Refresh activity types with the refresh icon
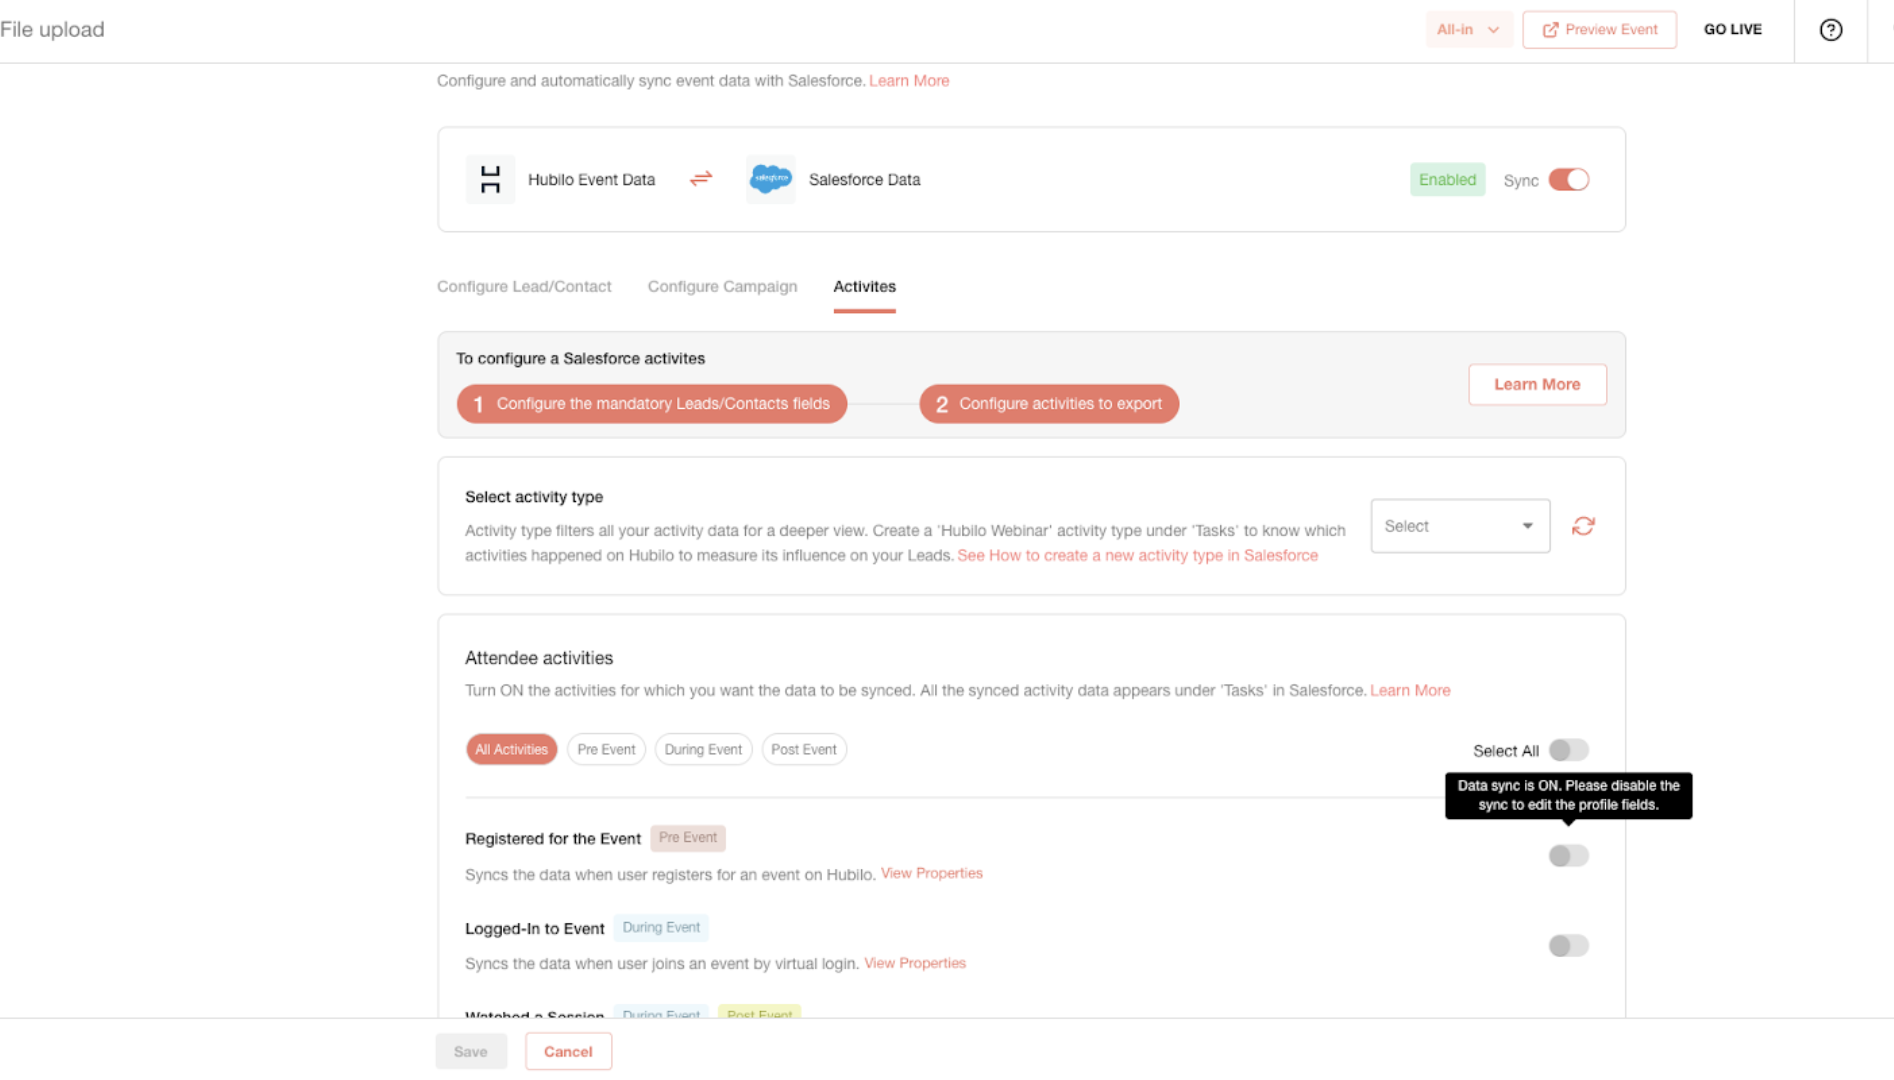Viewport: 1894px width, 1080px height. 1583,526
